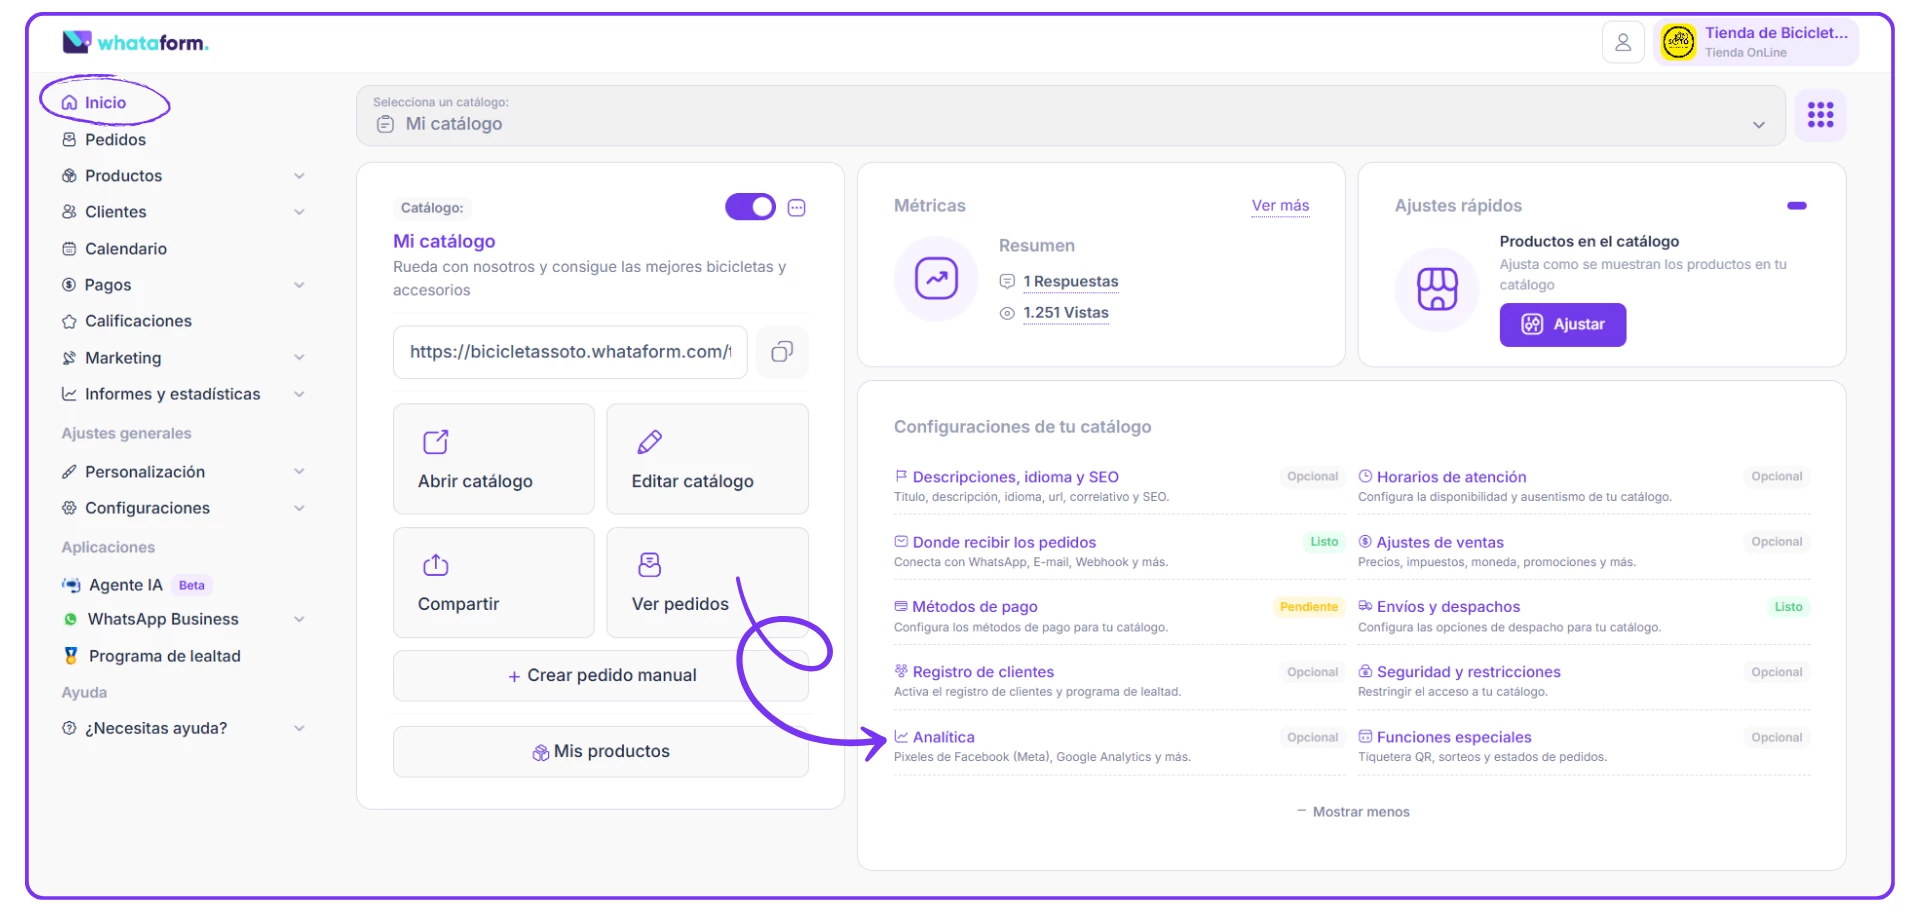This screenshot has width=1920, height=912.
Task: Click the copy catalog URL icon
Action: pos(782,352)
